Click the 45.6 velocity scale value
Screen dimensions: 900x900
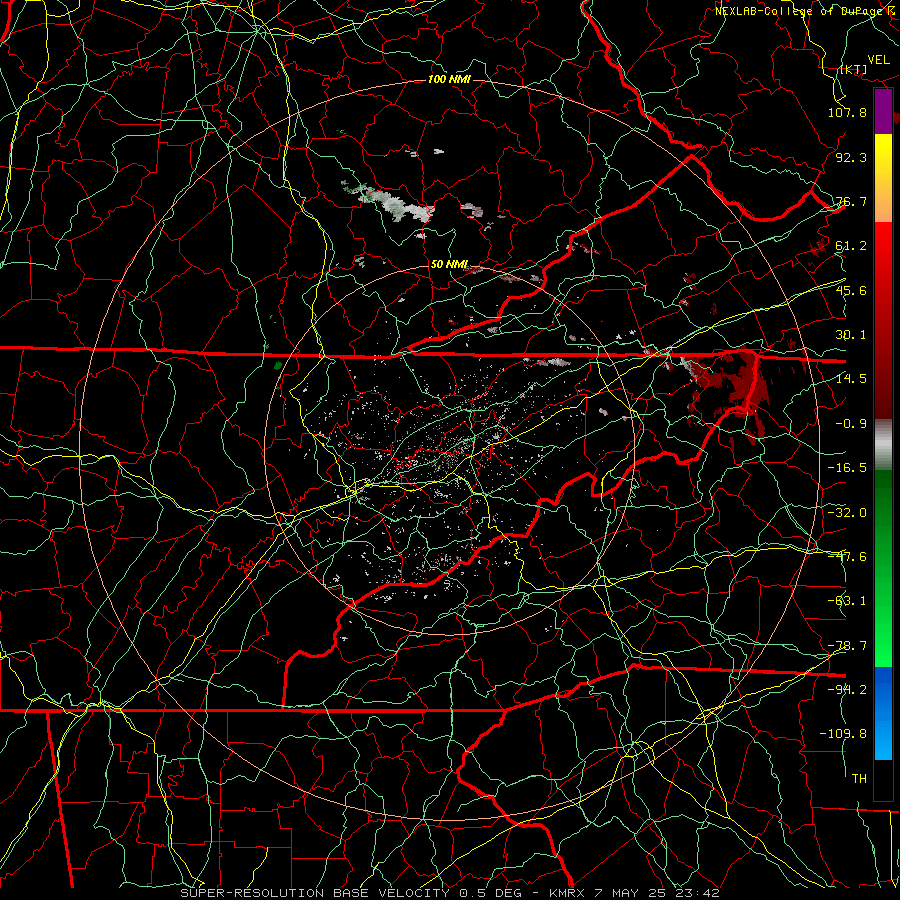point(851,290)
